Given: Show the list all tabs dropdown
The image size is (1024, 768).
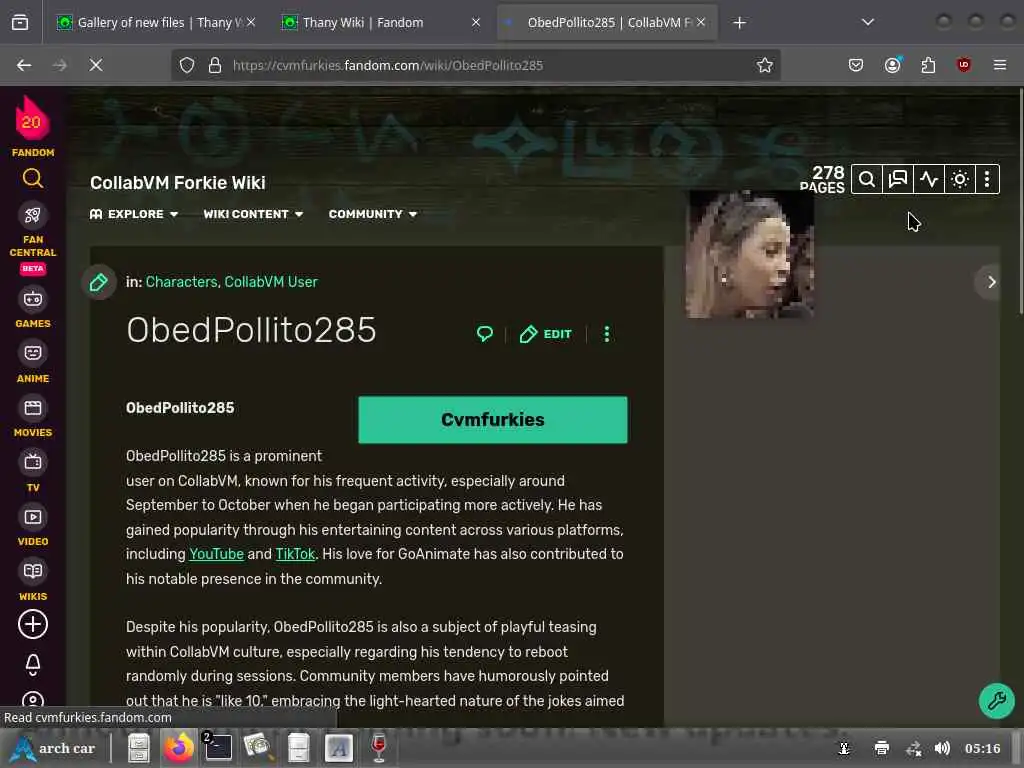Looking at the screenshot, I should 867,22.
